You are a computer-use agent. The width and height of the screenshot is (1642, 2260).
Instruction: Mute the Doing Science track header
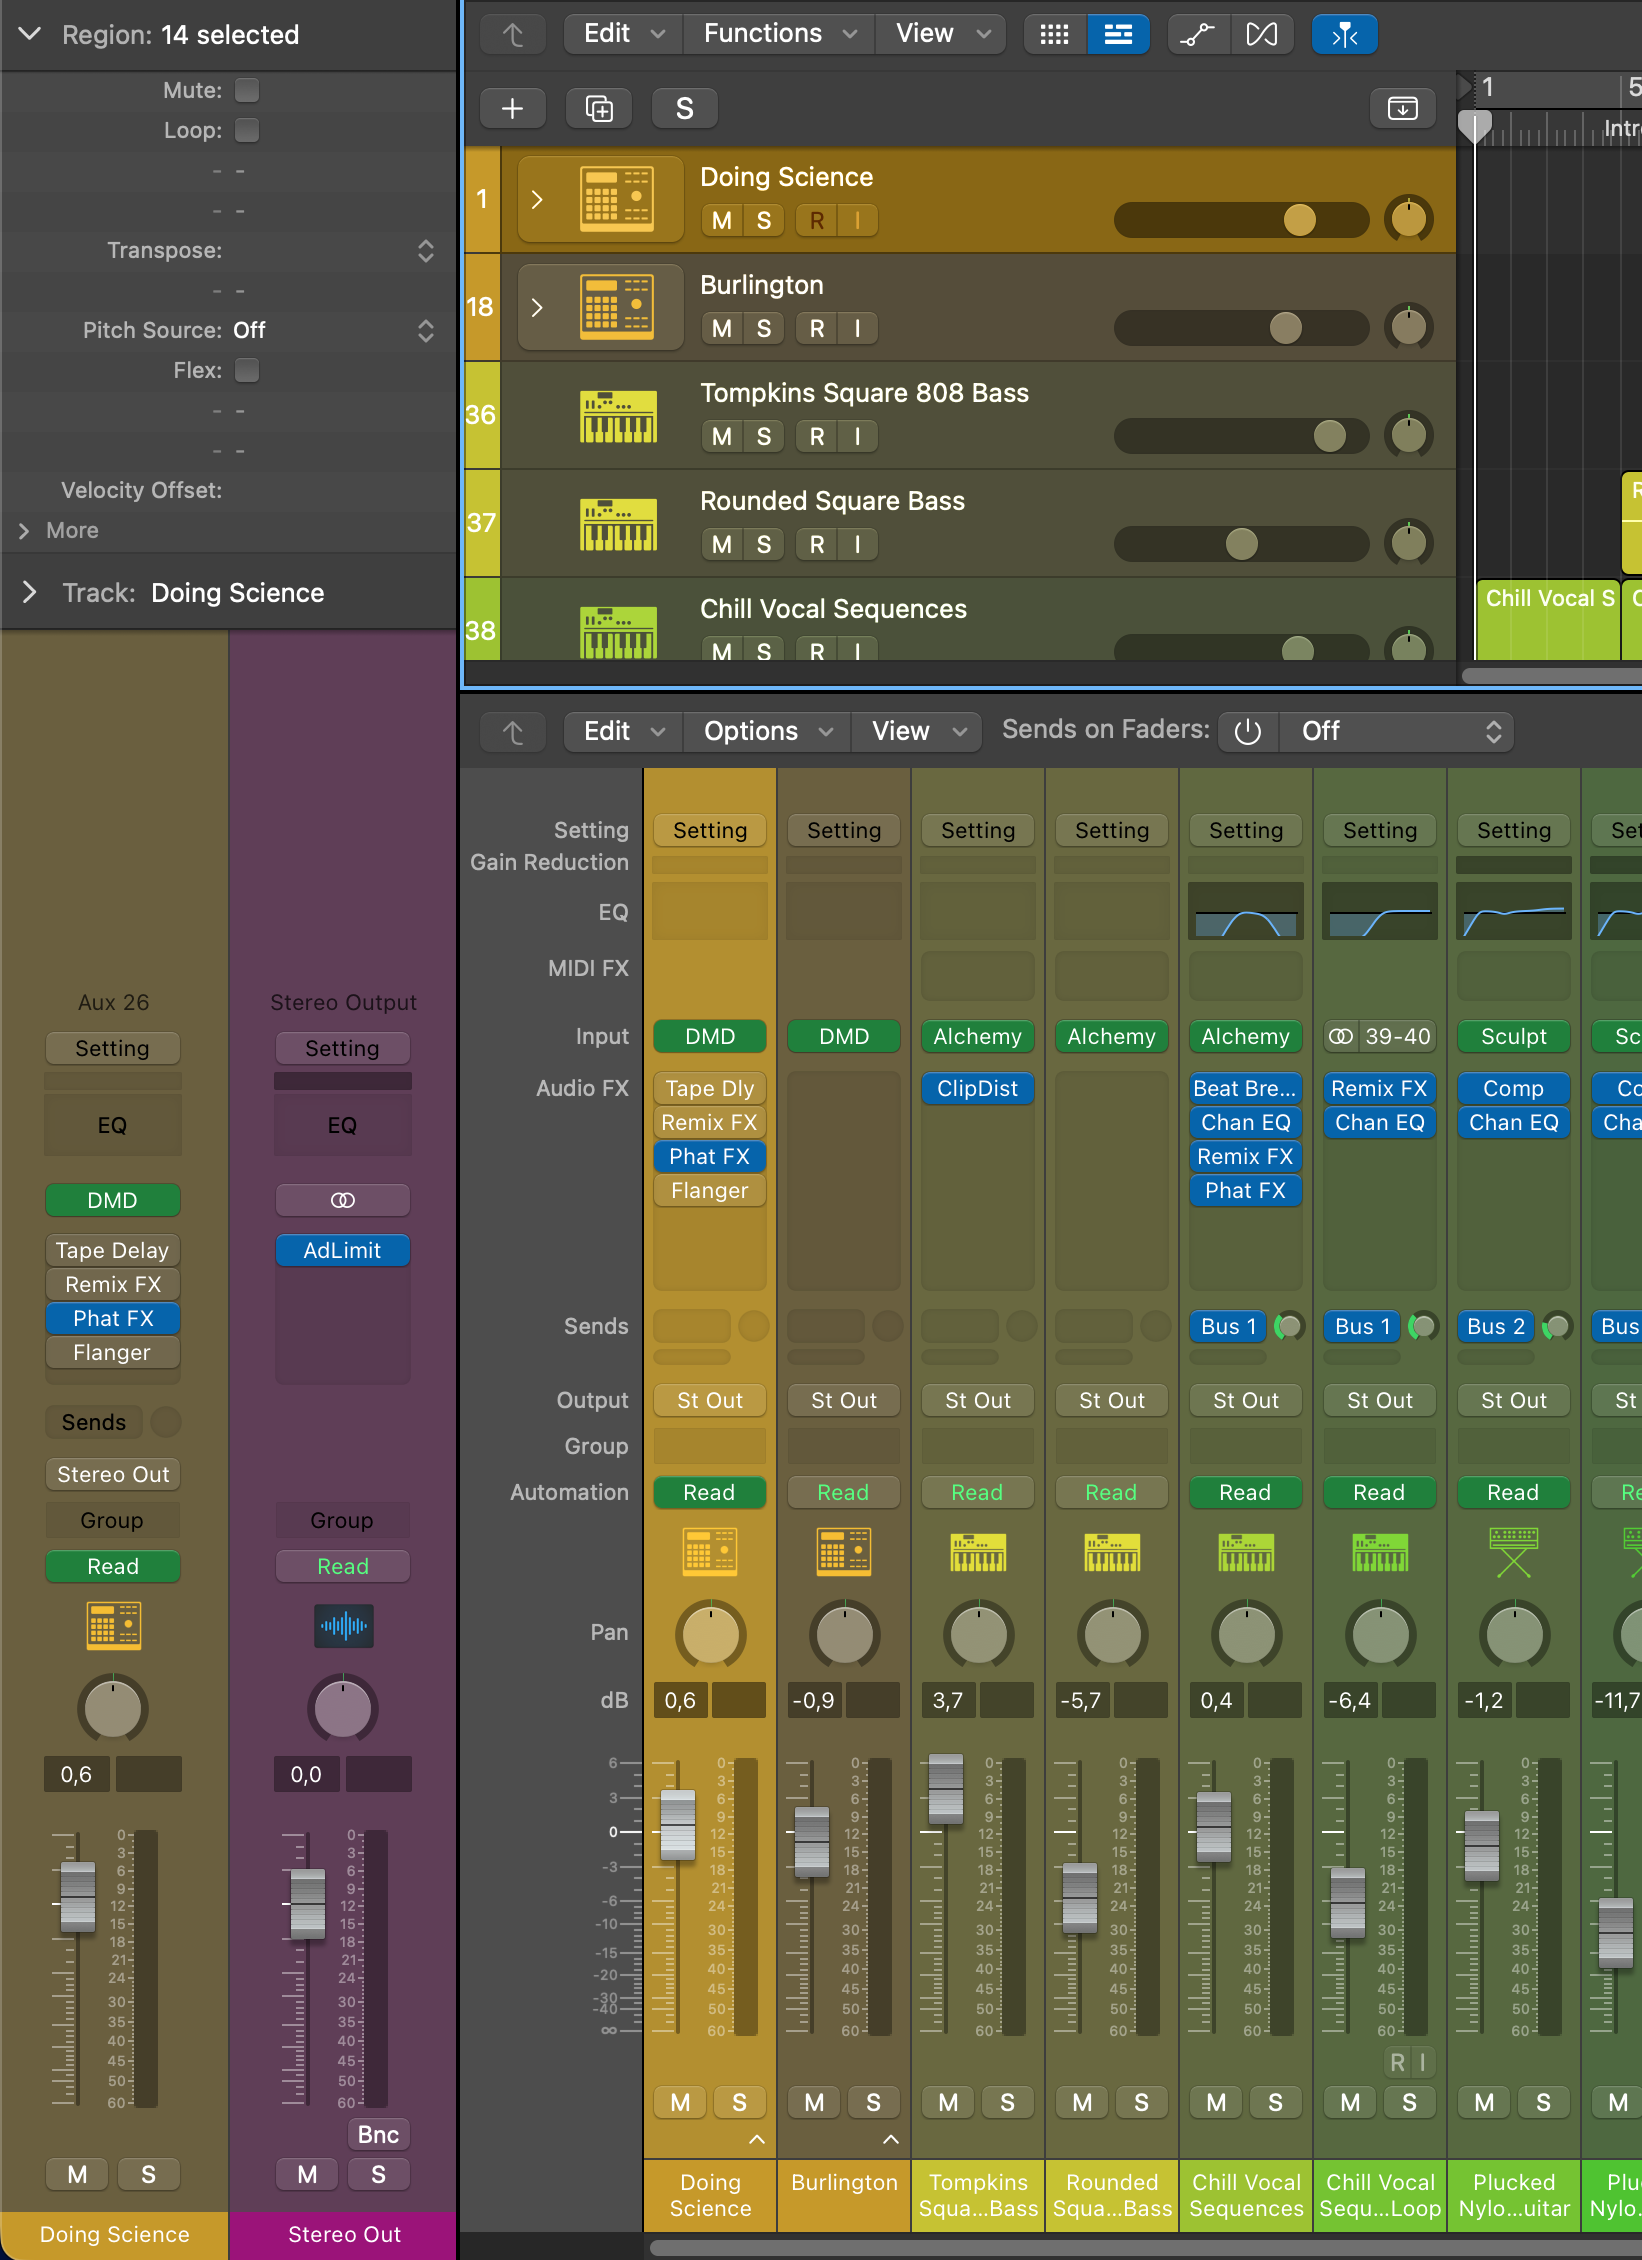[x=722, y=220]
